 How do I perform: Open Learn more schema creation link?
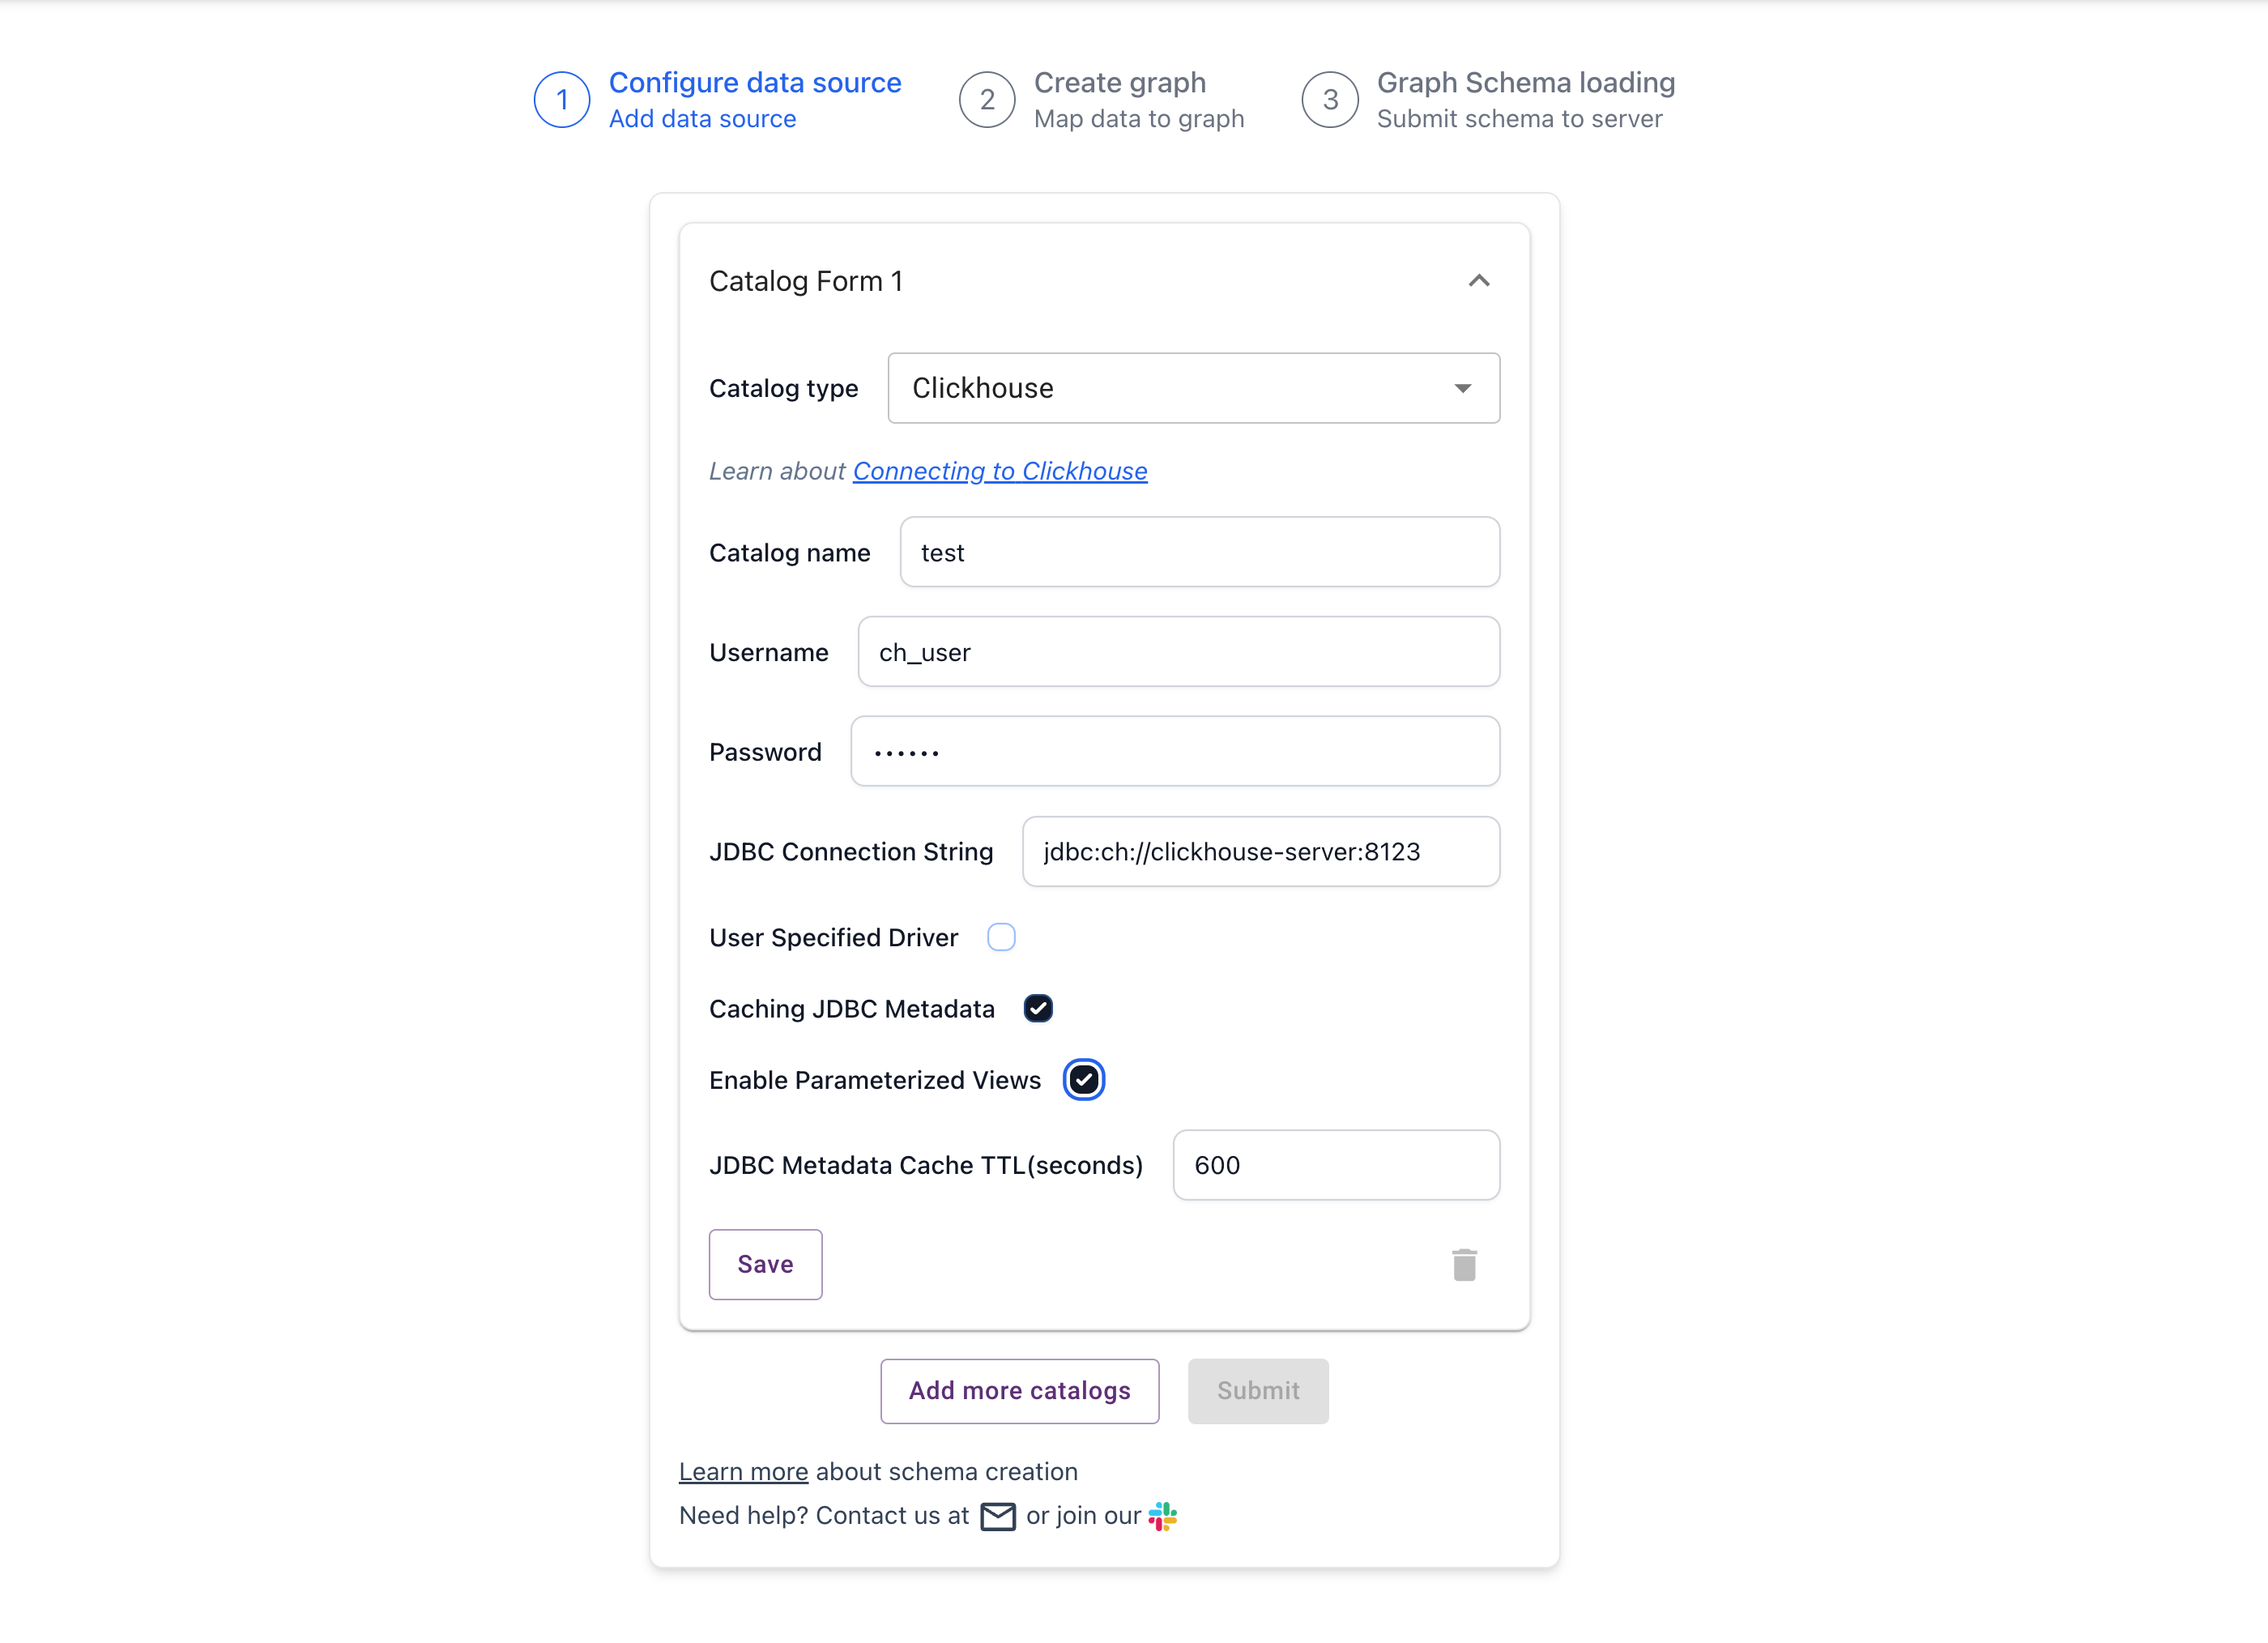coord(743,1472)
